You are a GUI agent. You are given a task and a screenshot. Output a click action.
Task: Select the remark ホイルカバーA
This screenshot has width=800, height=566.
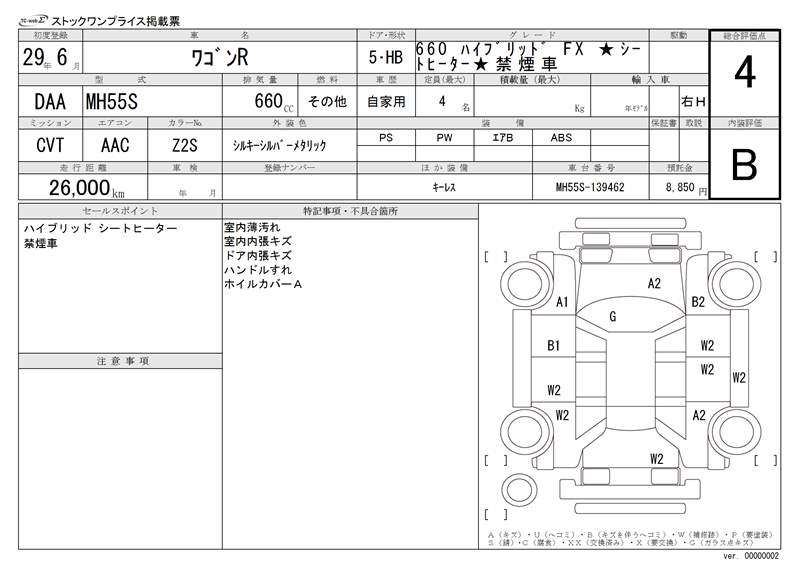[263, 284]
